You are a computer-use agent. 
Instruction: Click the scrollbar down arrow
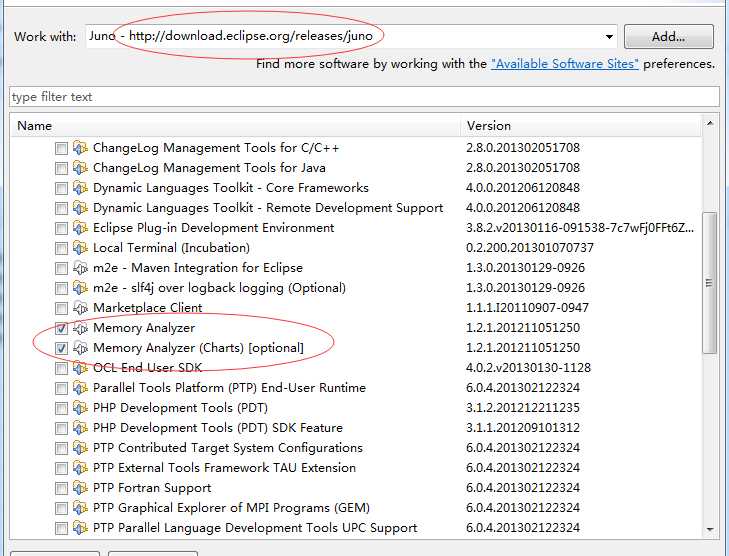tap(709, 529)
